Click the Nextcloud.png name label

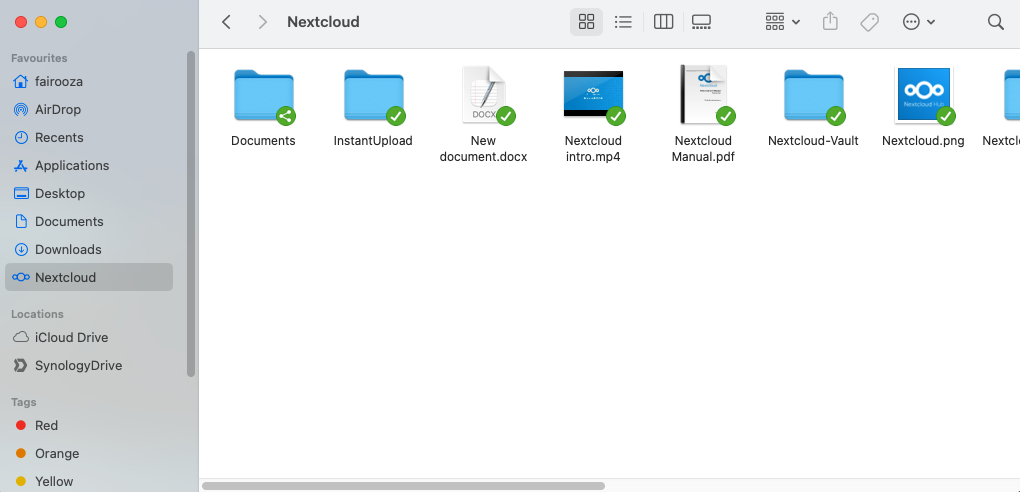(923, 141)
